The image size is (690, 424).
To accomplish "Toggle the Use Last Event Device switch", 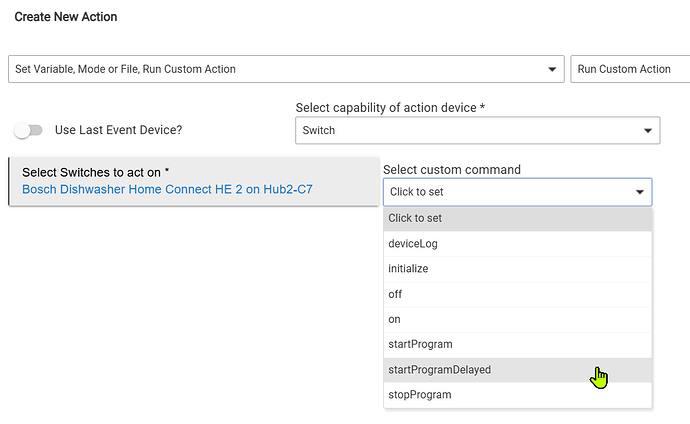I will 29,130.
